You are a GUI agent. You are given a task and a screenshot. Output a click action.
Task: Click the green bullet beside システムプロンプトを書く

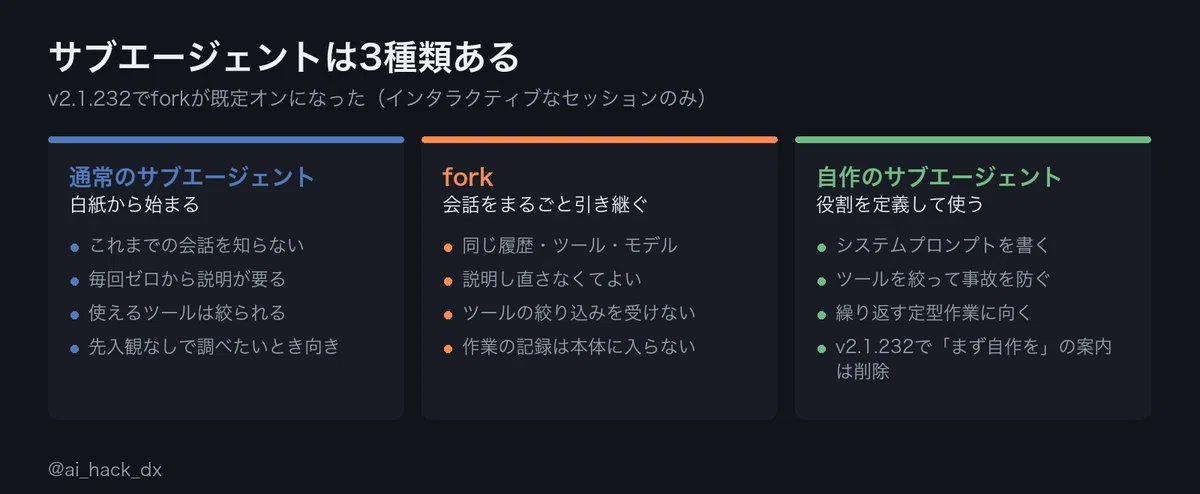pos(822,246)
